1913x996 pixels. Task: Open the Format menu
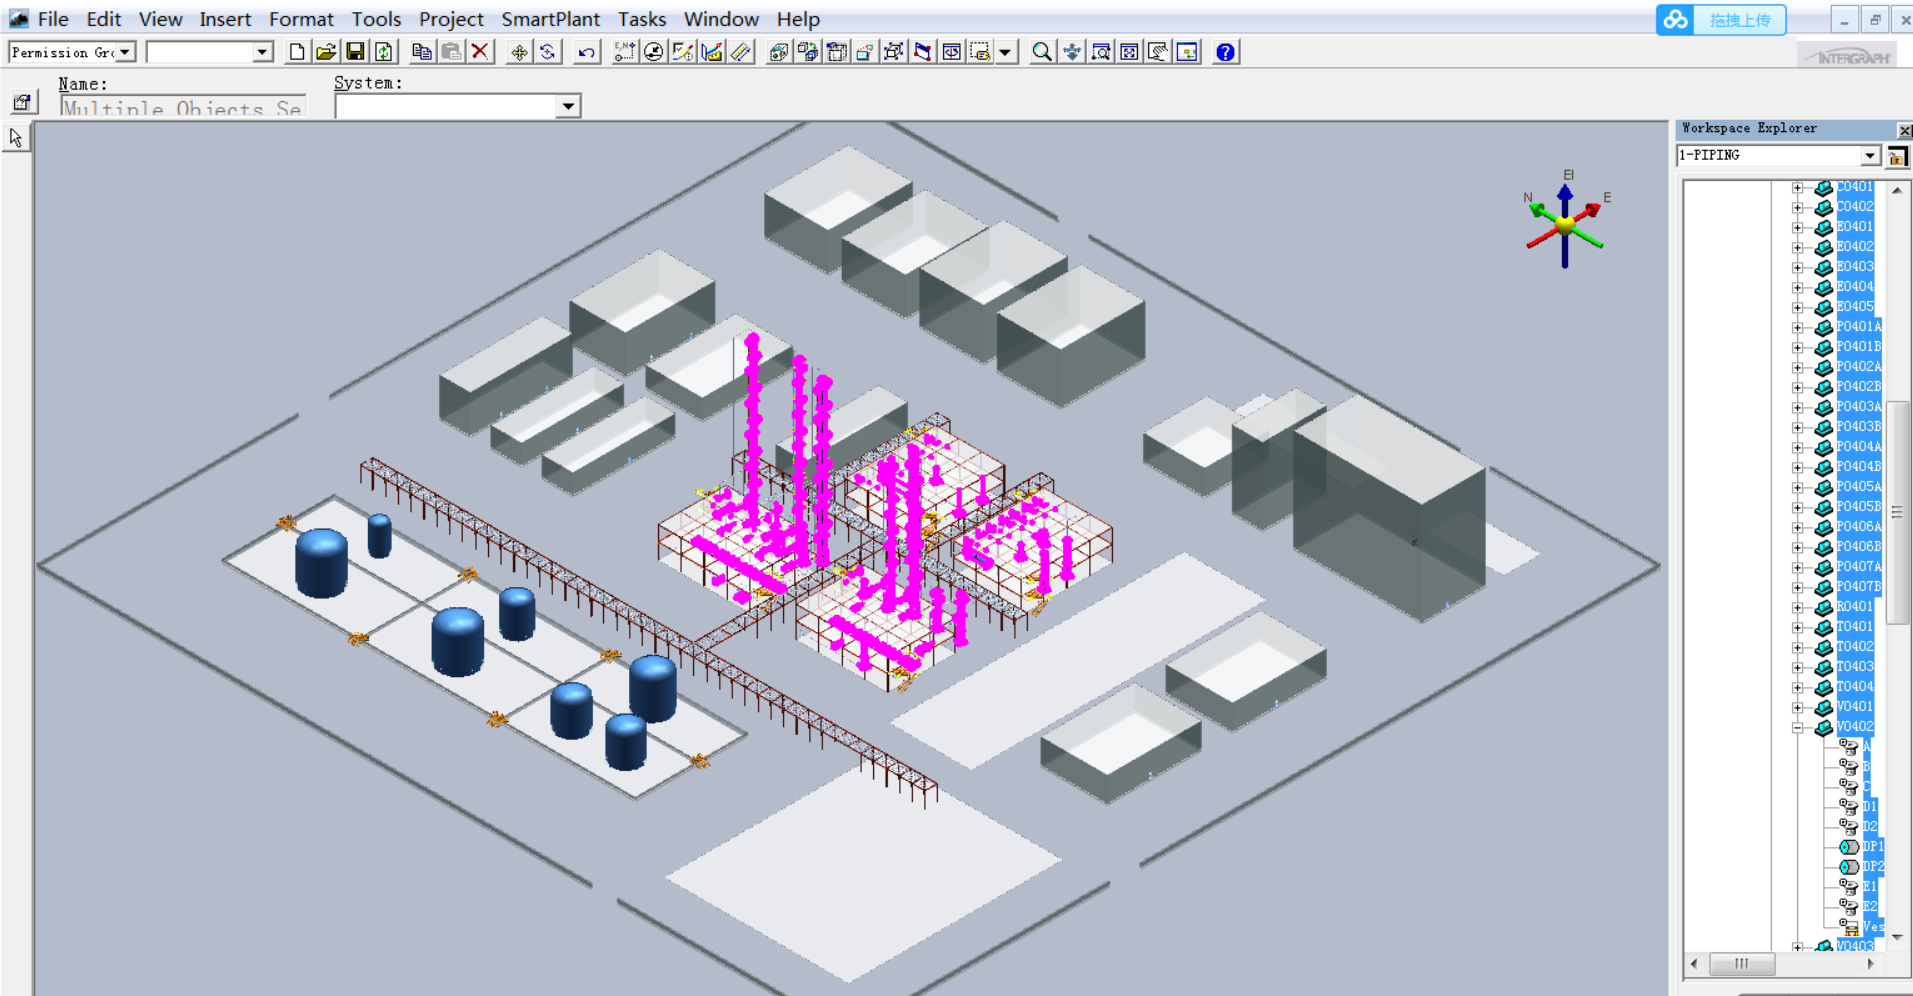point(301,19)
